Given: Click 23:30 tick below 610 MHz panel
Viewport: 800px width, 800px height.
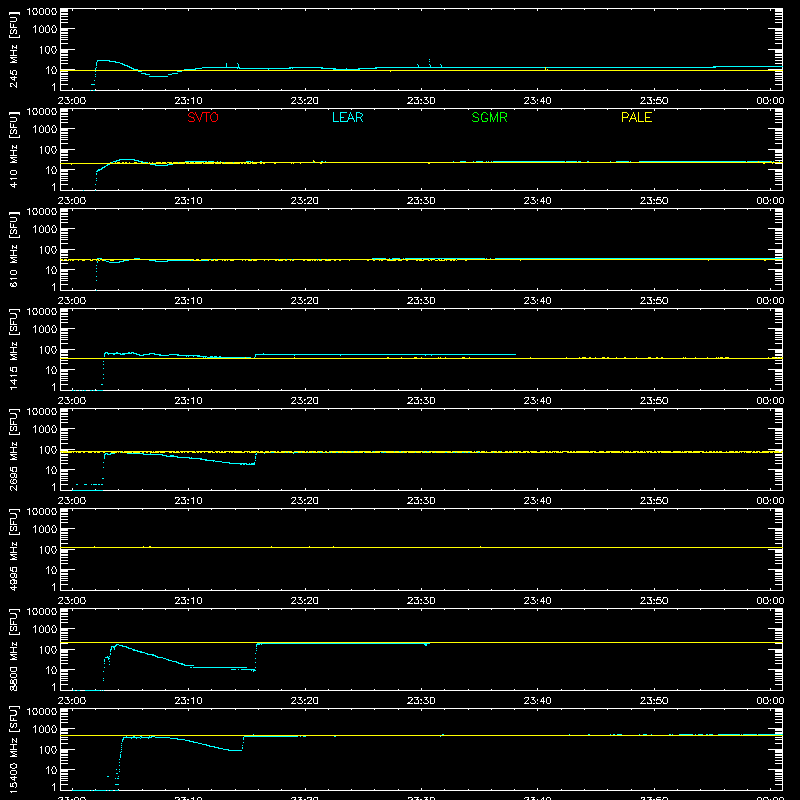Looking at the screenshot, I should click(421, 301).
